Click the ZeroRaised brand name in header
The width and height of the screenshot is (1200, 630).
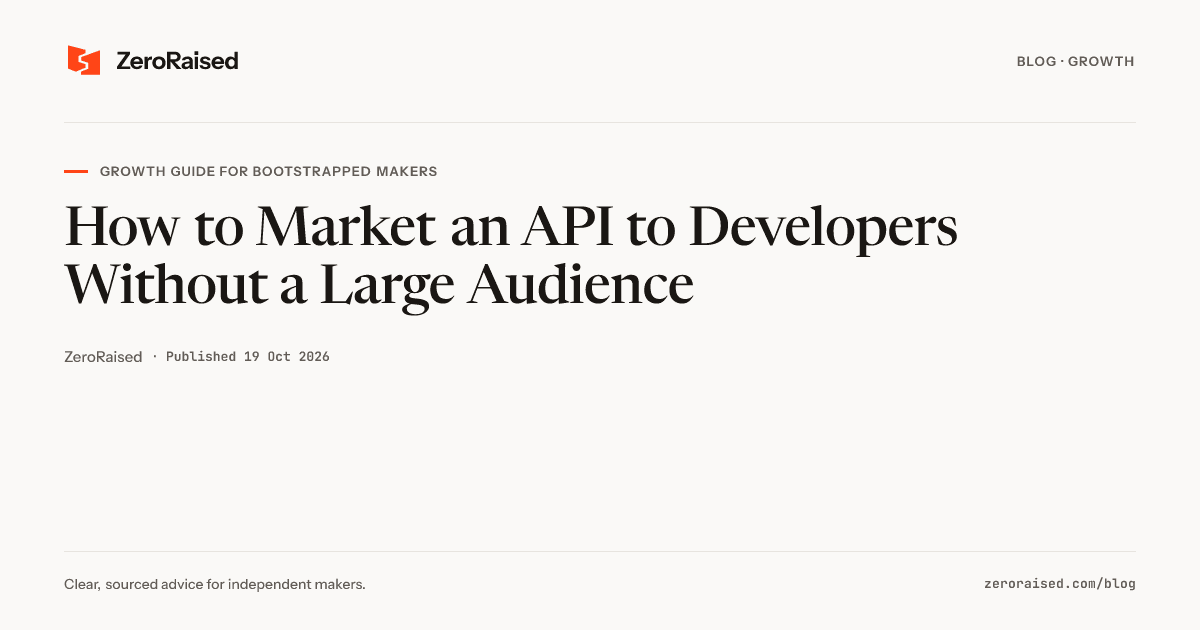pyautogui.click(x=177, y=61)
